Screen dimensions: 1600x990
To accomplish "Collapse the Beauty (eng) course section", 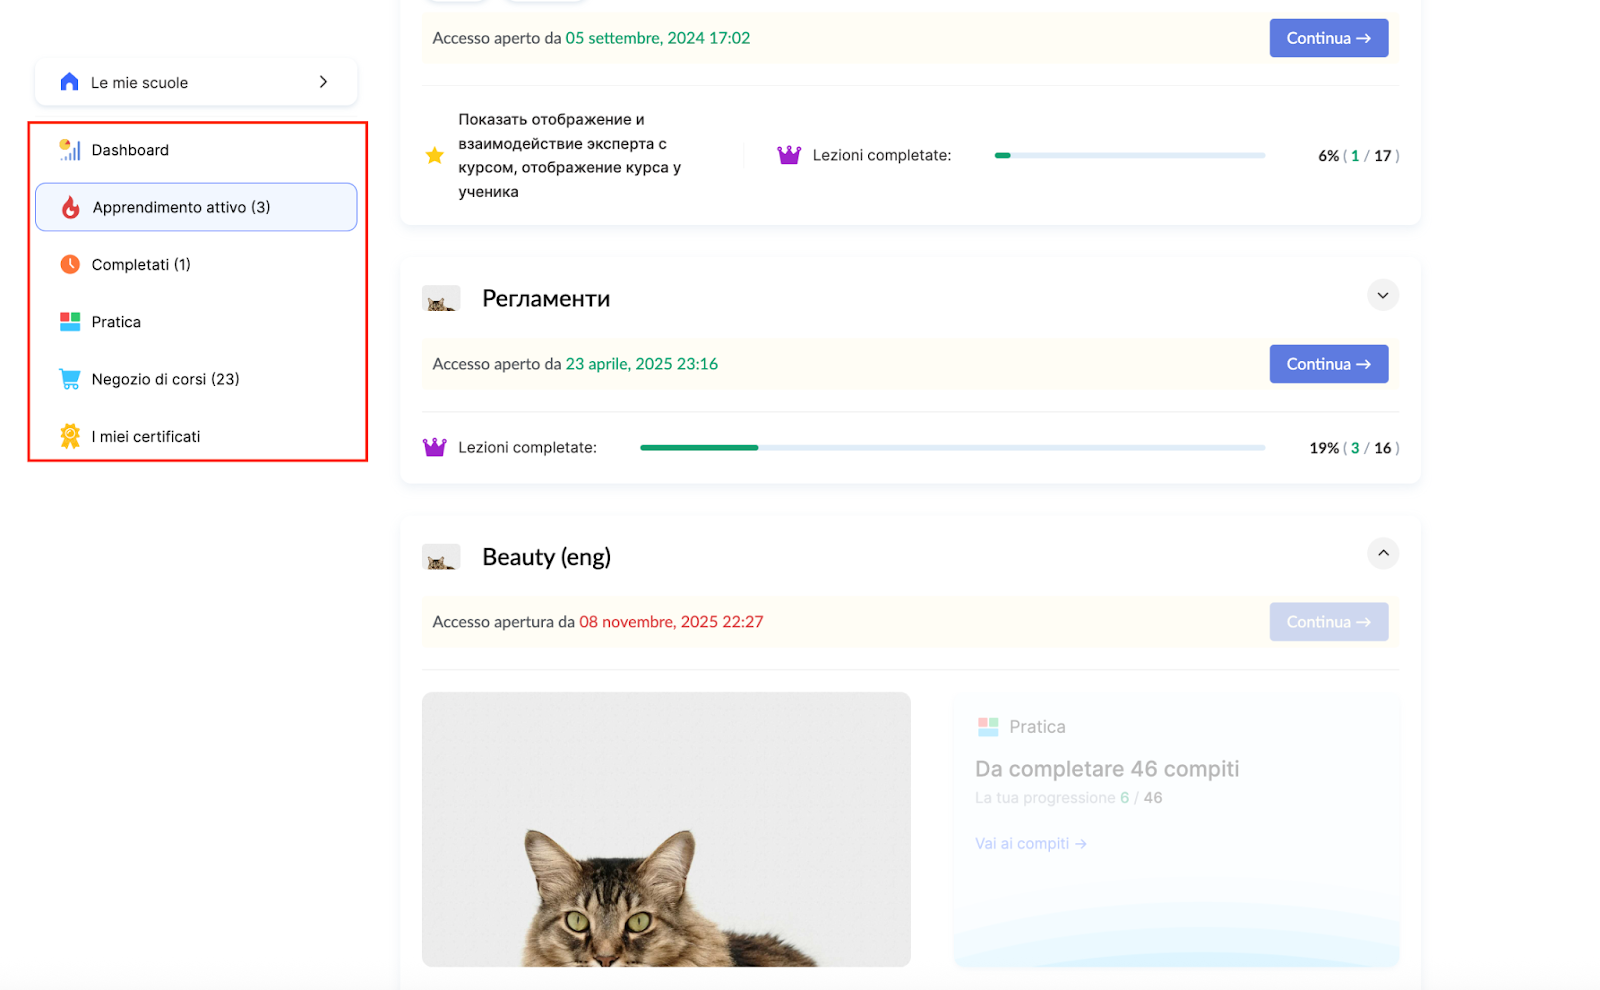I will coord(1382,553).
